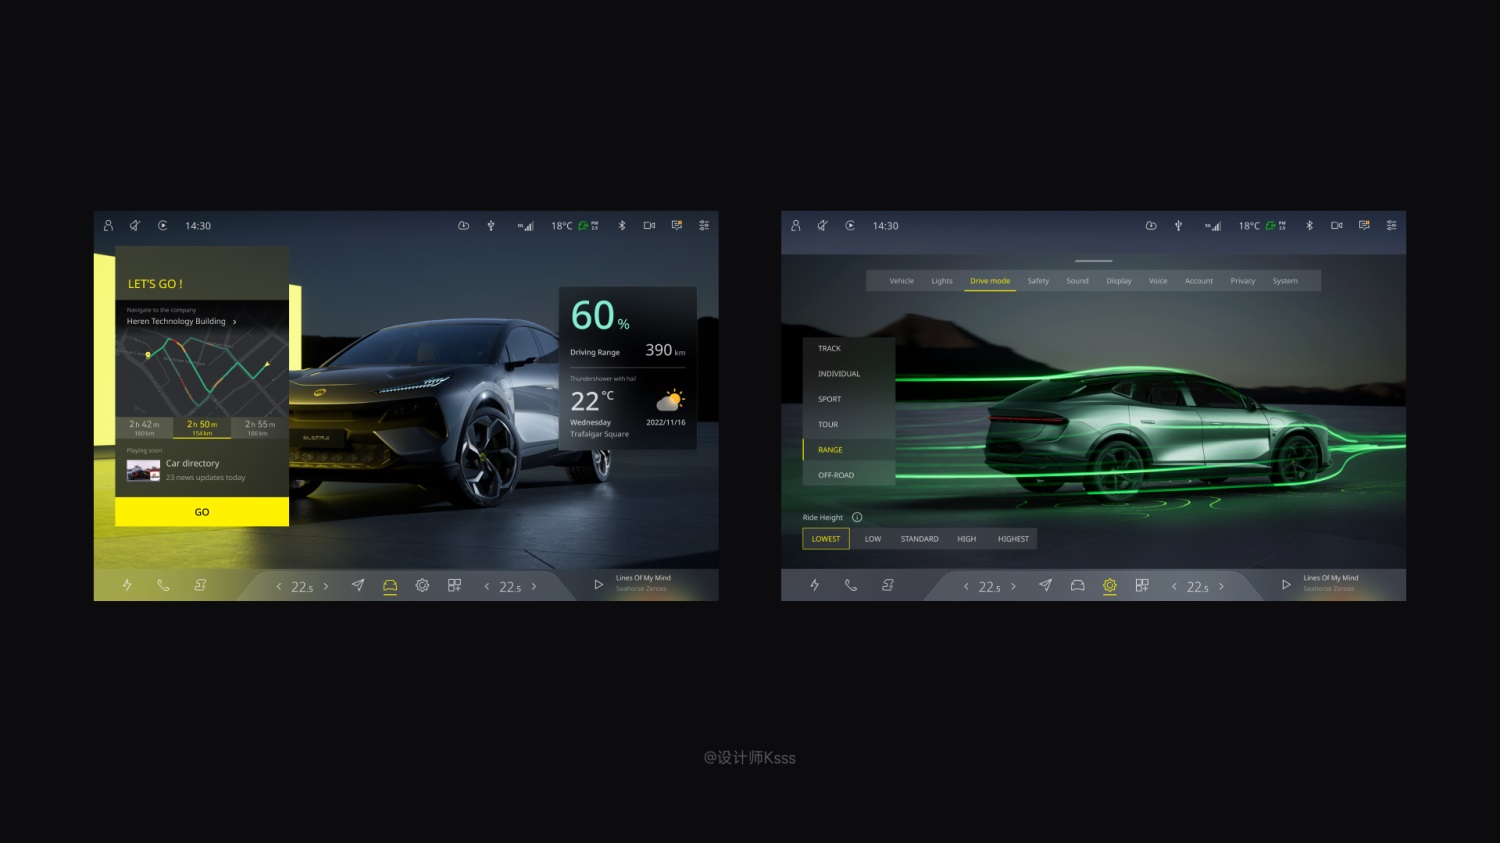The width and height of the screenshot is (1500, 843).
Task: Click the settings gear icon on the left screen
Action: pos(422,586)
